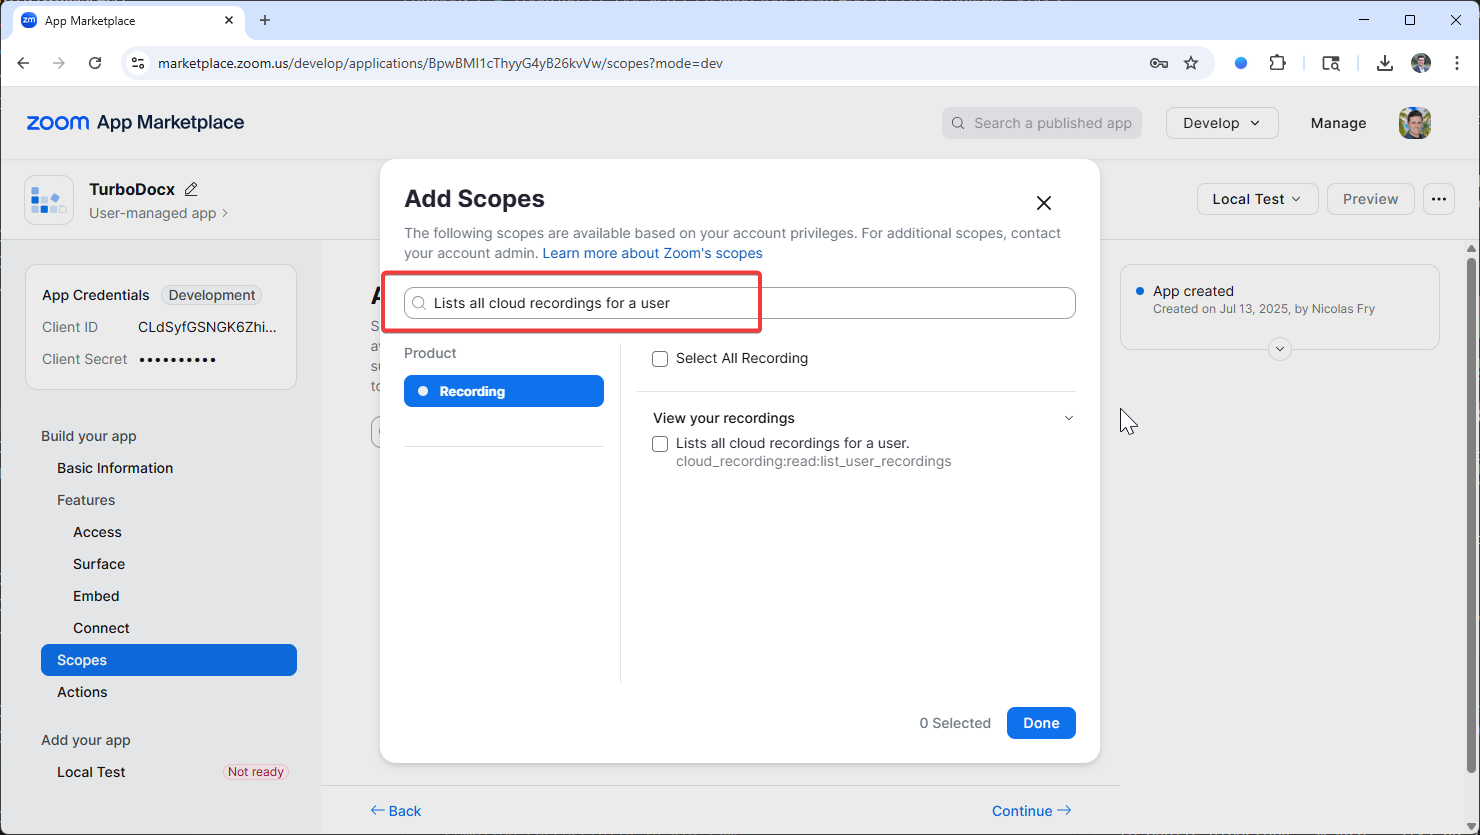The height and width of the screenshot is (835, 1480).
Task: Click the Done button
Action: (x=1041, y=723)
